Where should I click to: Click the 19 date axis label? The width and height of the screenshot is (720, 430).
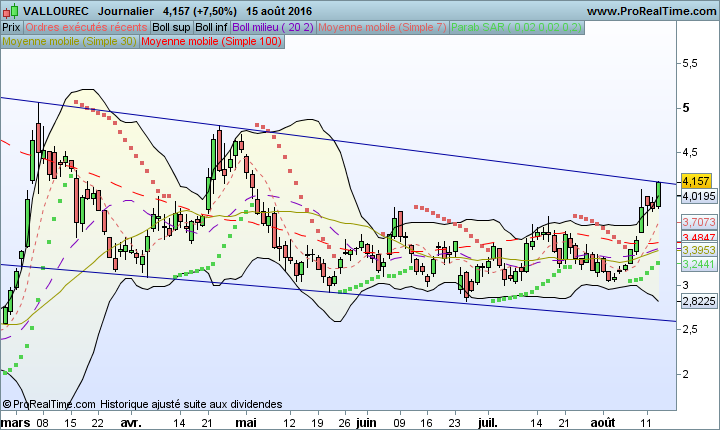pyautogui.click(x=317, y=423)
